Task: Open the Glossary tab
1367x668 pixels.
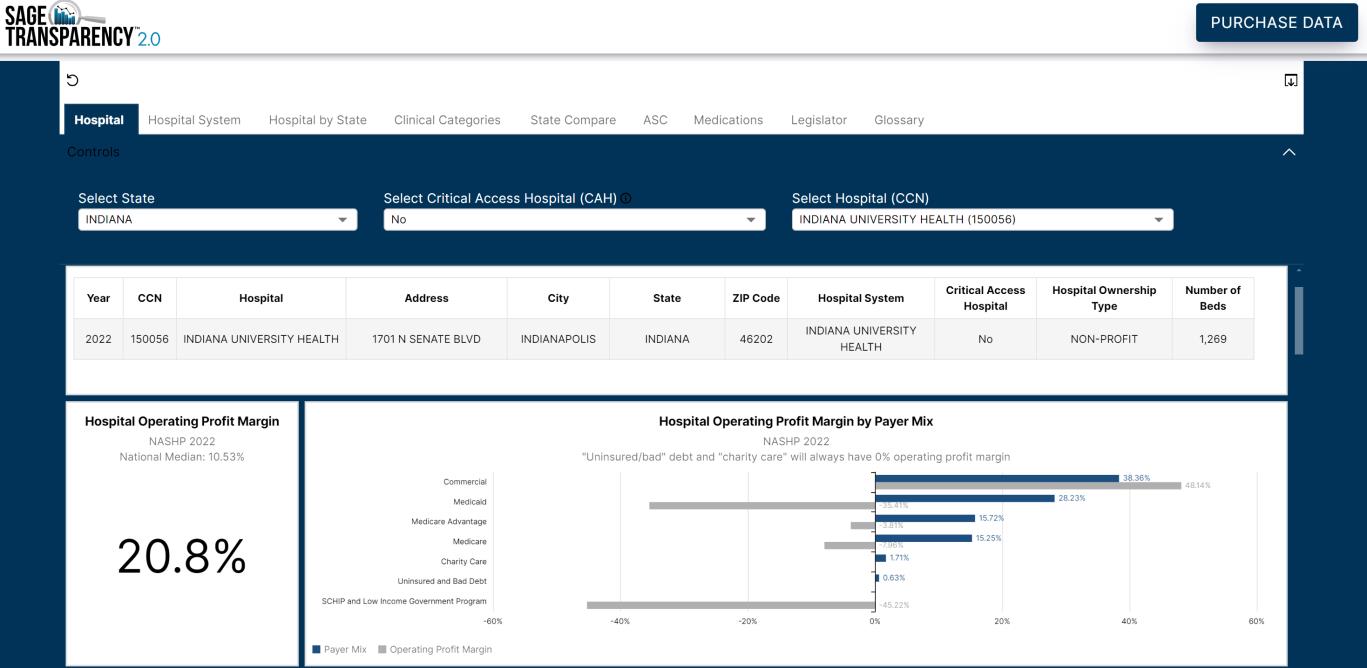Action: [x=898, y=118]
